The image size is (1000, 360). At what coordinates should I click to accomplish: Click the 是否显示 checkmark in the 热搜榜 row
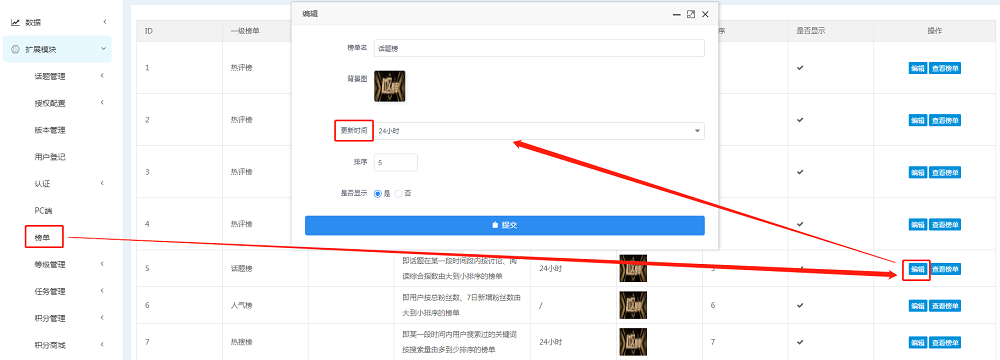coord(800,343)
